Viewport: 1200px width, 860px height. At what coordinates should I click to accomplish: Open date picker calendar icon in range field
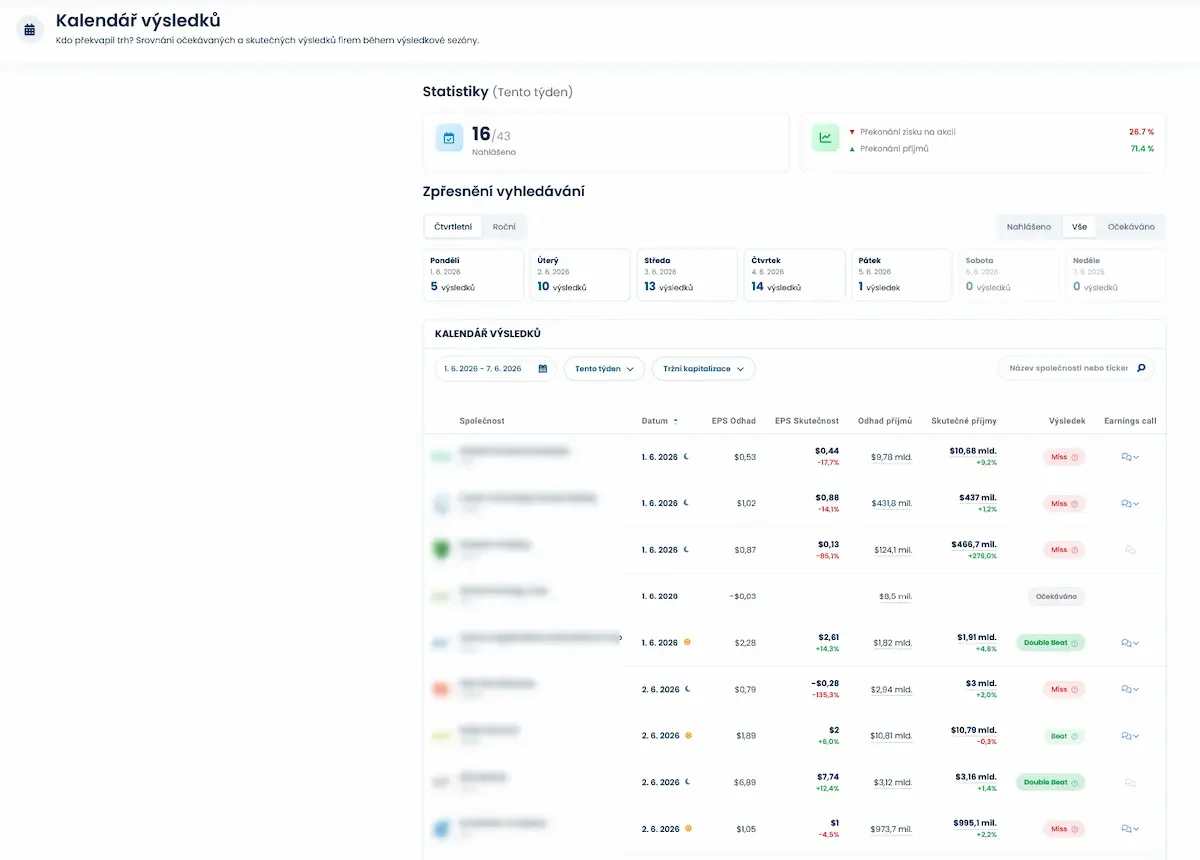(x=543, y=369)
